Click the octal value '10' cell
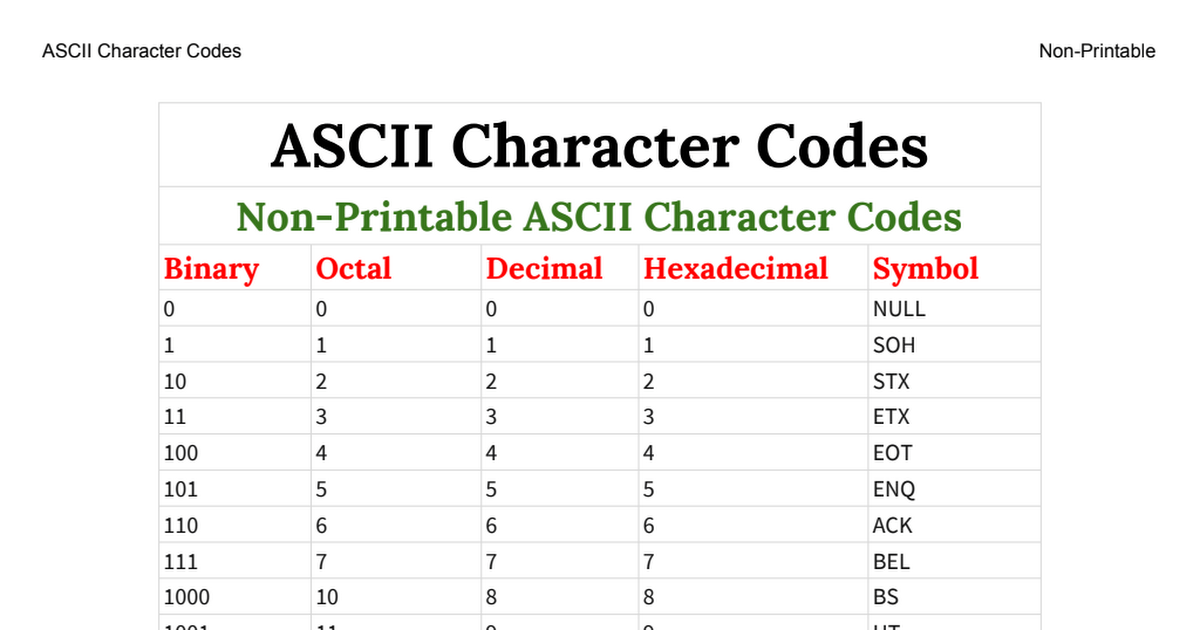Image resolution: width=1200 pixels, height=630 pixels. coord(327,597)
